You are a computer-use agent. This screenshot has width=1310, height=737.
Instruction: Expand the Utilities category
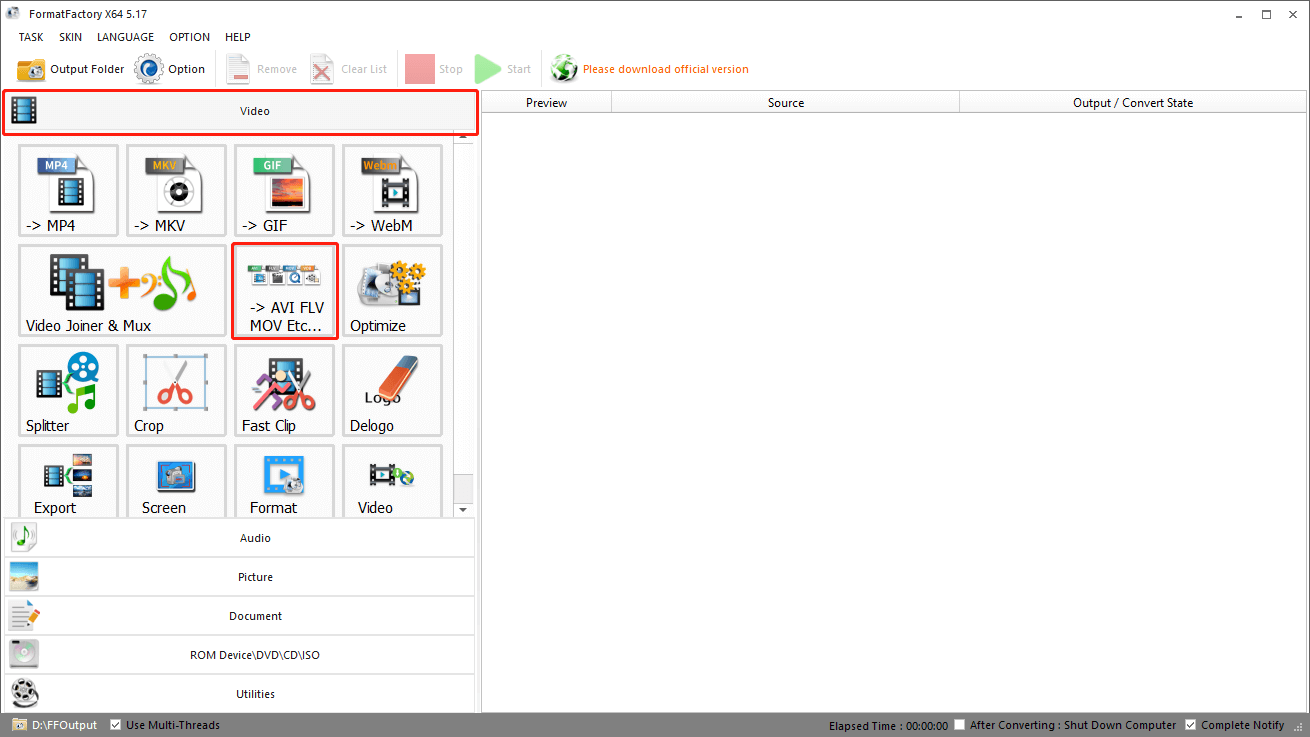(x=240, y=694)
